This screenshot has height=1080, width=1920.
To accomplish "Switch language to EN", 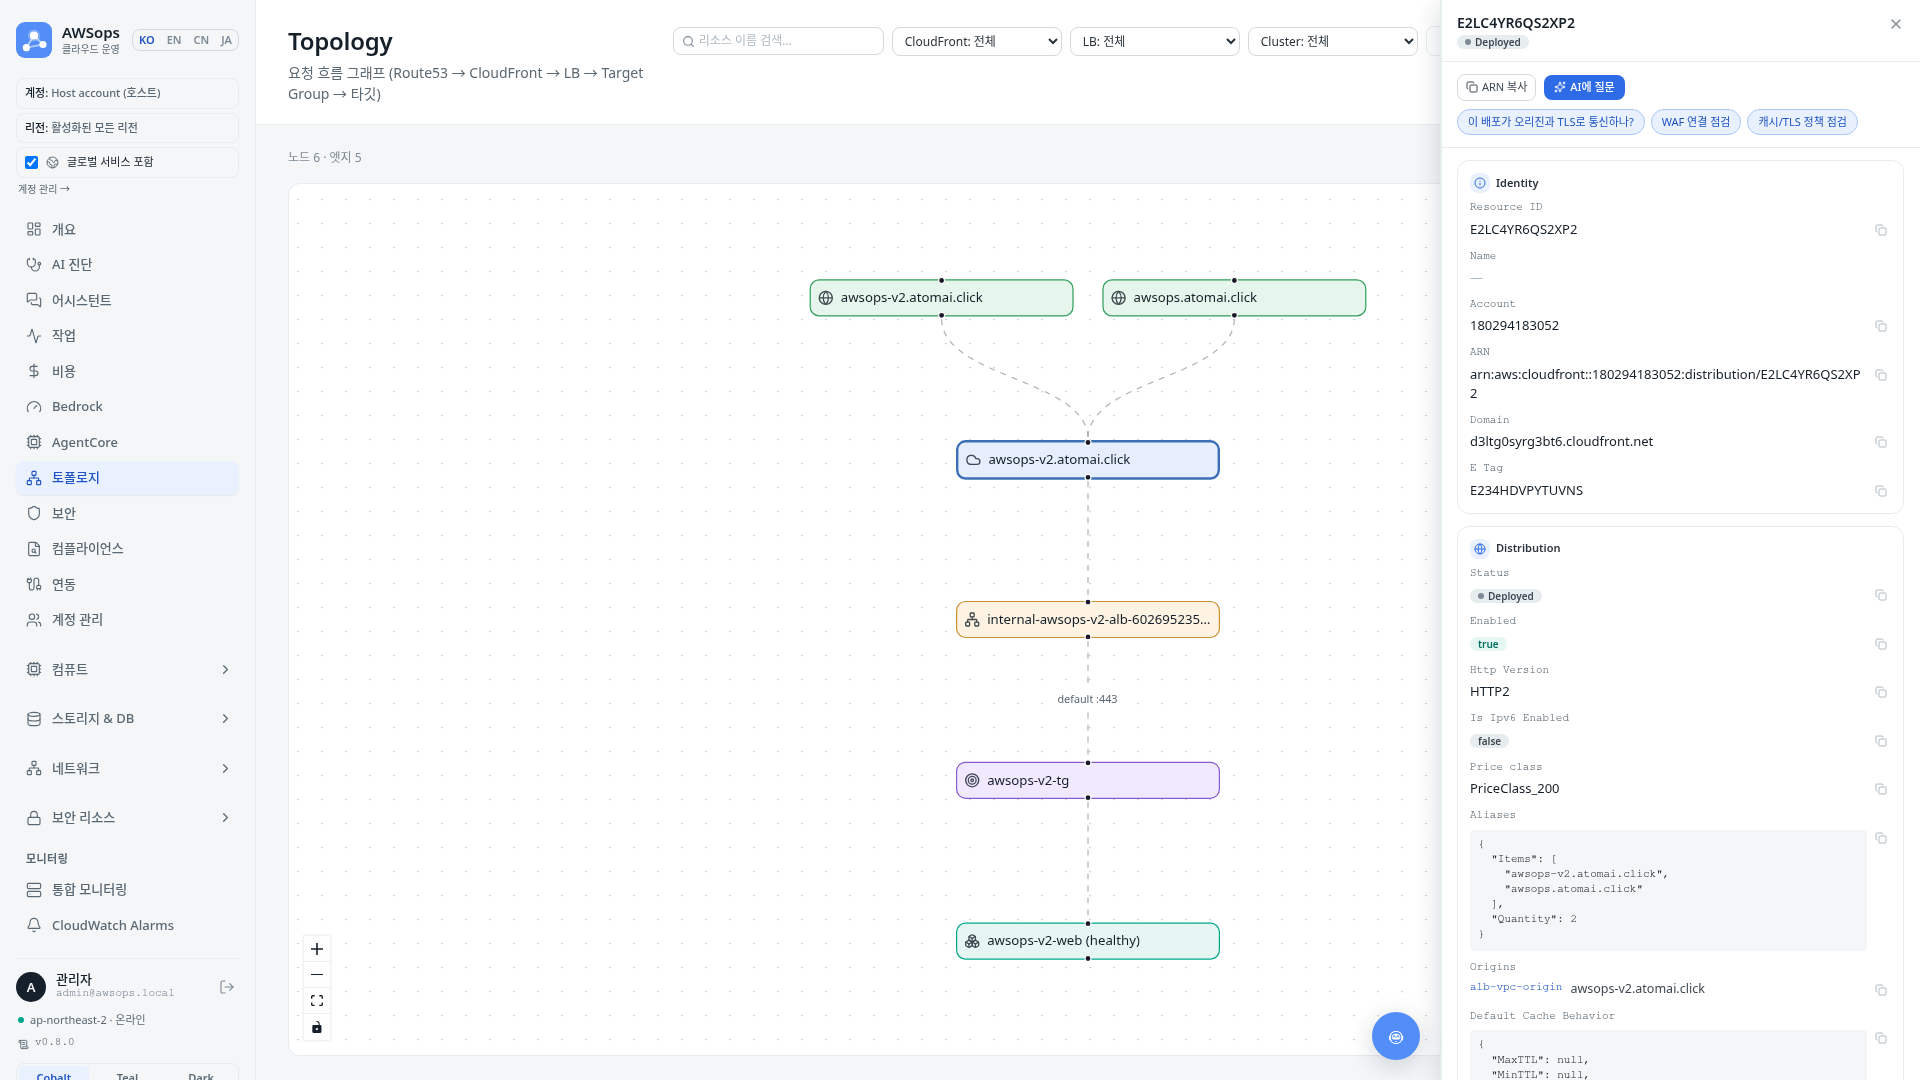I will coord(174,40).
